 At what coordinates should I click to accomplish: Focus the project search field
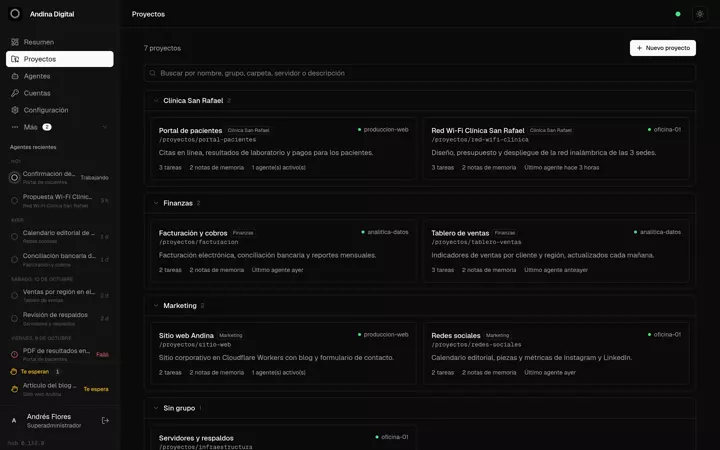[x=420, y=73]
